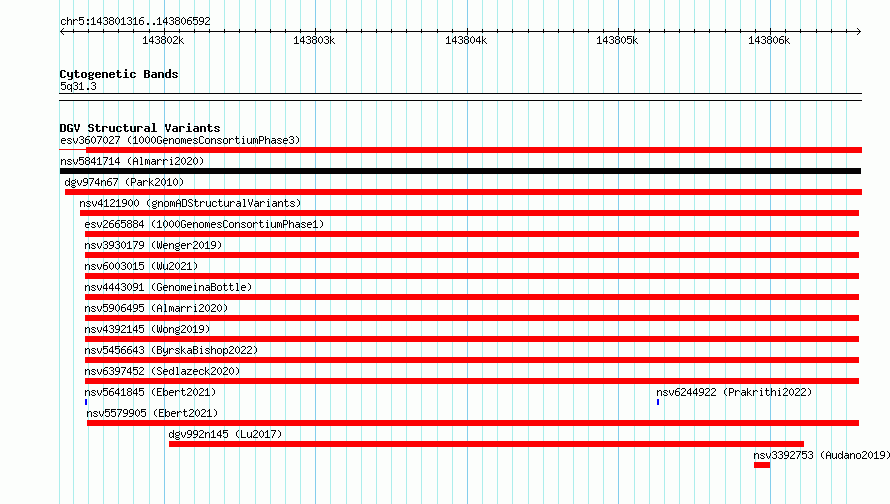Open the dgv974n67 (Park2010) variant label
The height and width of the screenshot is (504, 890).
pyautogui.click(x=124, y=182)
